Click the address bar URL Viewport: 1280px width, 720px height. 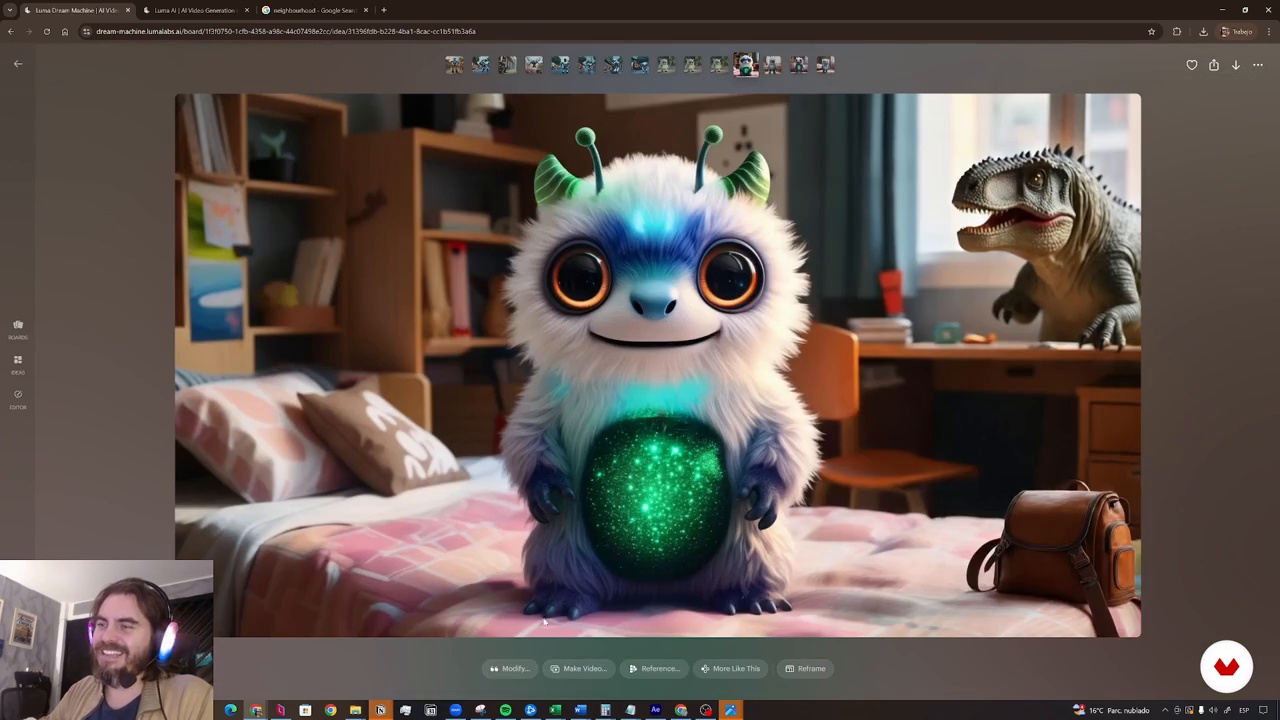coord(286,31)
